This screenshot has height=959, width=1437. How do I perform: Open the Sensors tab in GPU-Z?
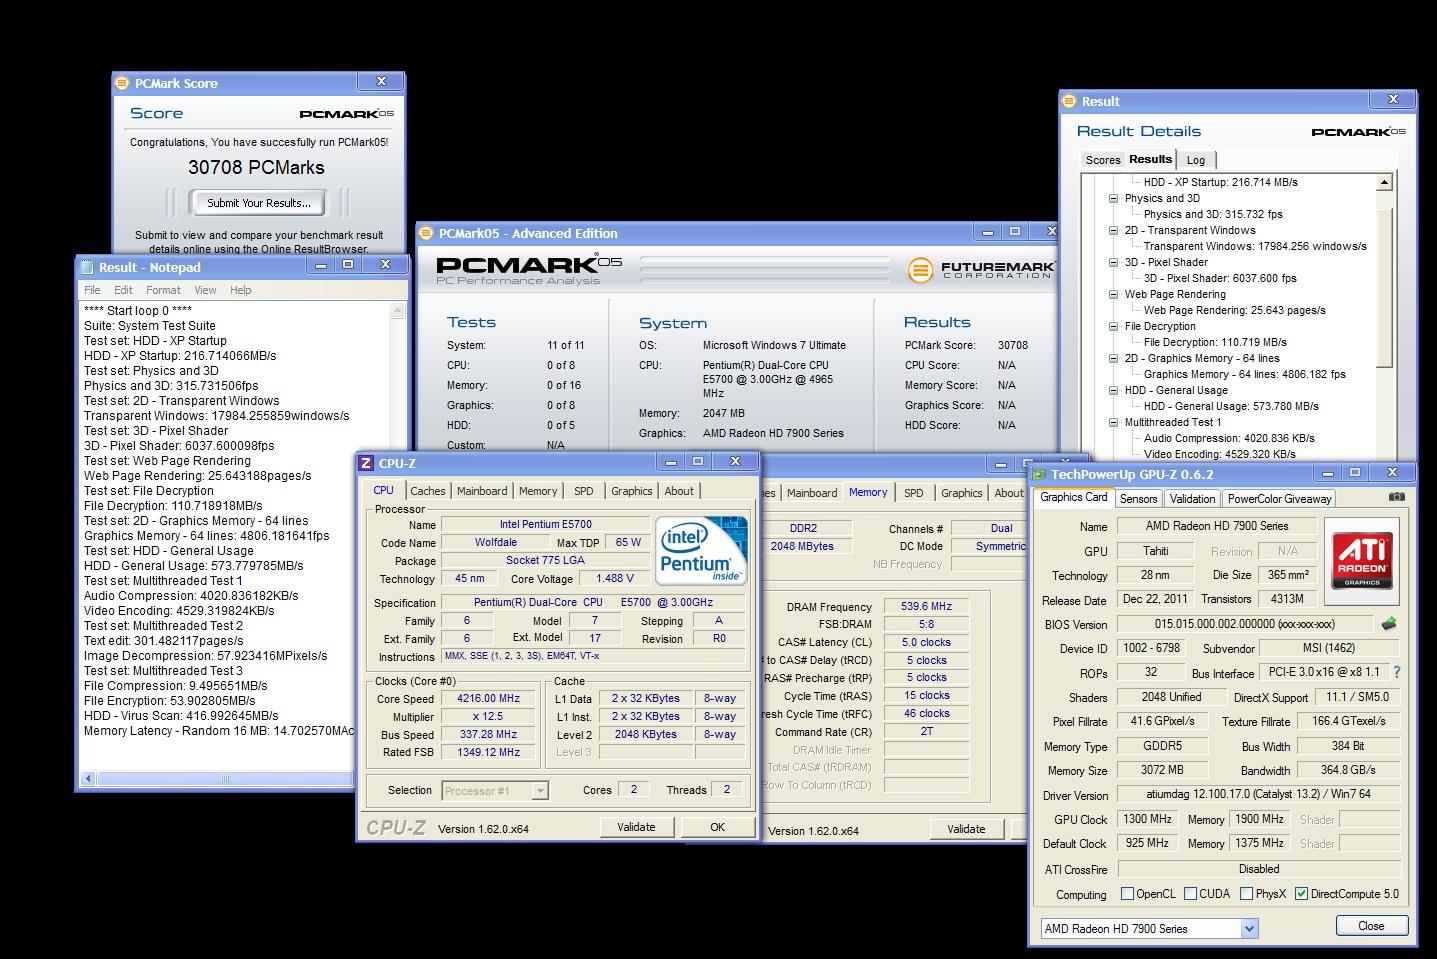click(1138, 499)
